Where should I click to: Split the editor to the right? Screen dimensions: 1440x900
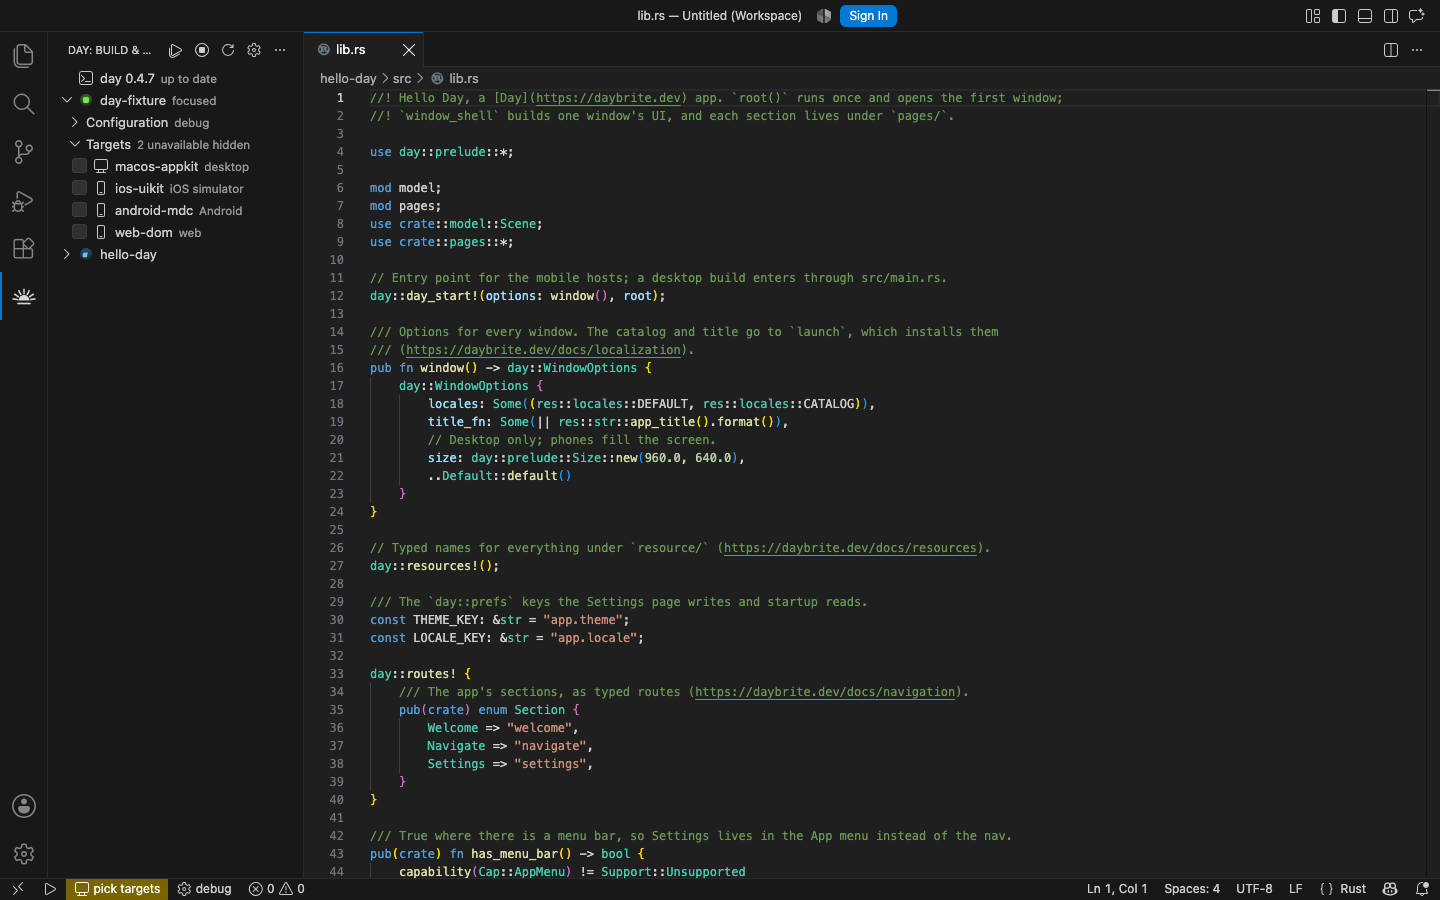click(1391, 50)
